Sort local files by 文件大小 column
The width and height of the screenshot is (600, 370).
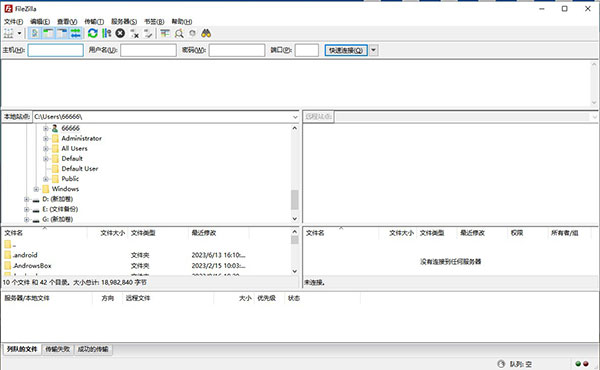click(108, 233)
